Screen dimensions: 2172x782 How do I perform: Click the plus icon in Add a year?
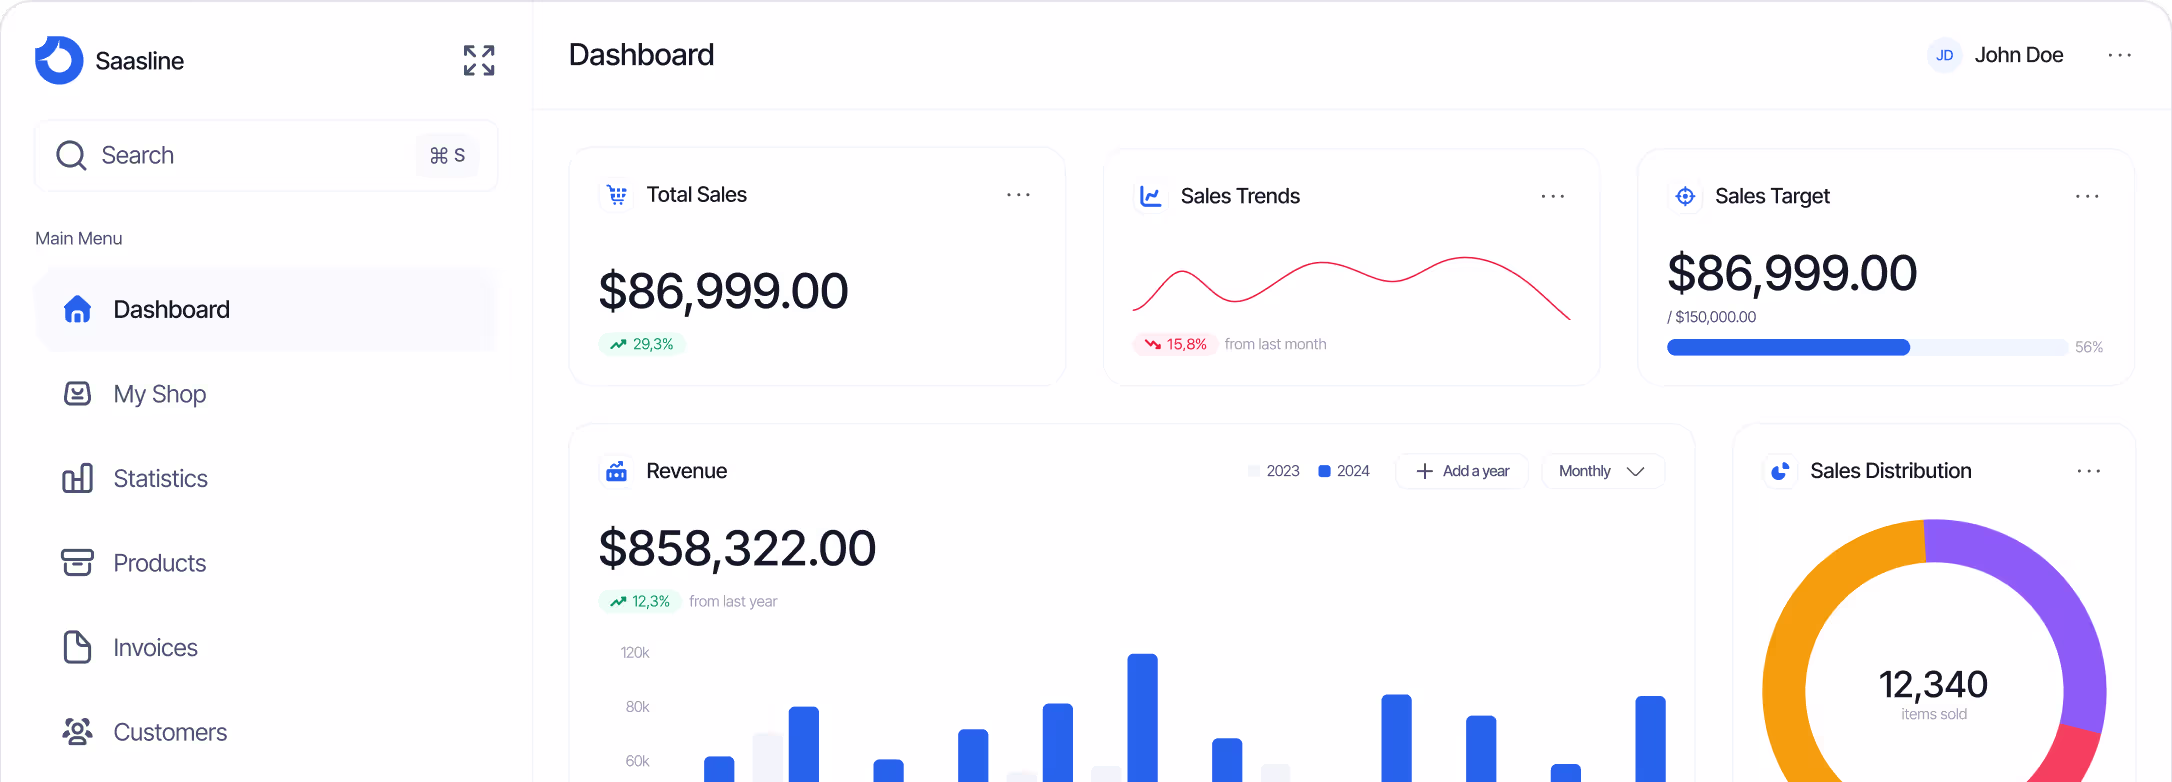point(1424,471)
